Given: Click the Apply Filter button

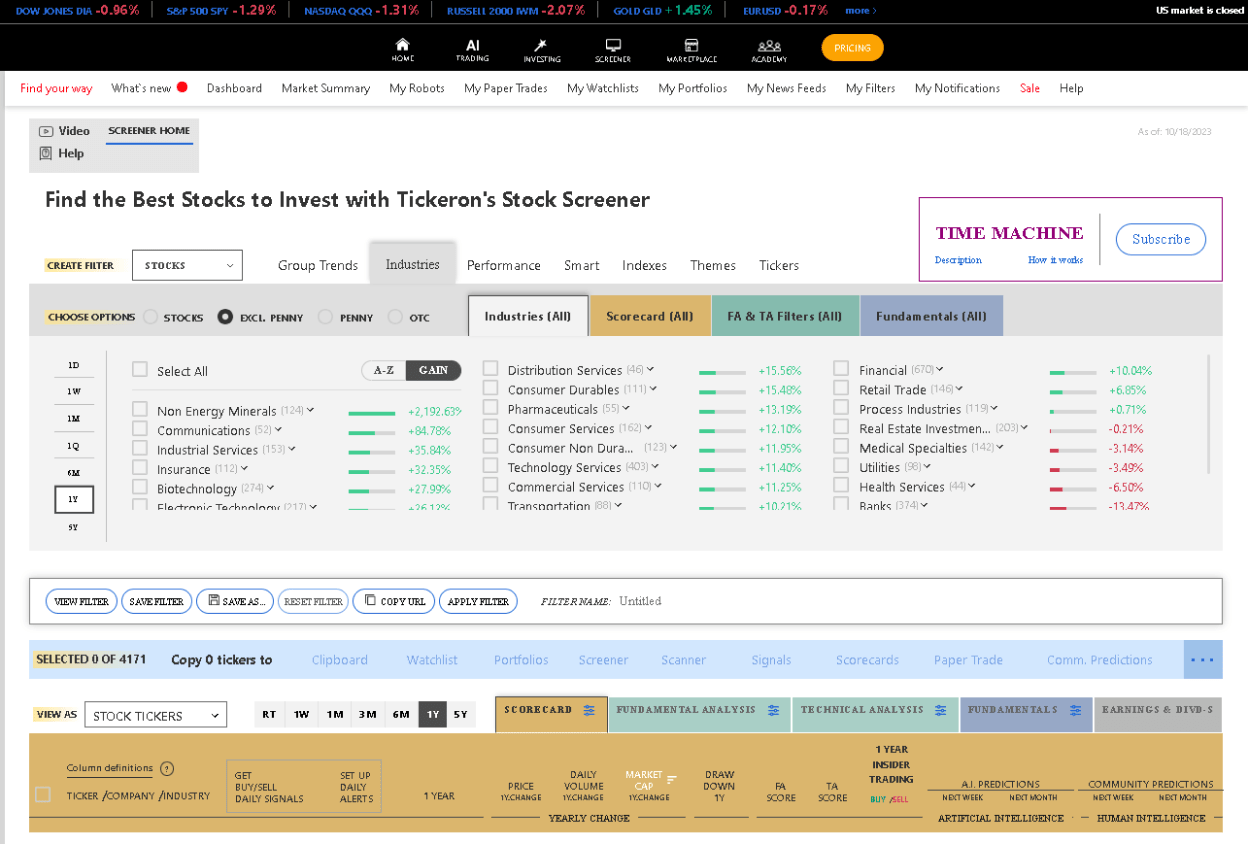Looking at the screenshot, I should (x=478, y=601).
